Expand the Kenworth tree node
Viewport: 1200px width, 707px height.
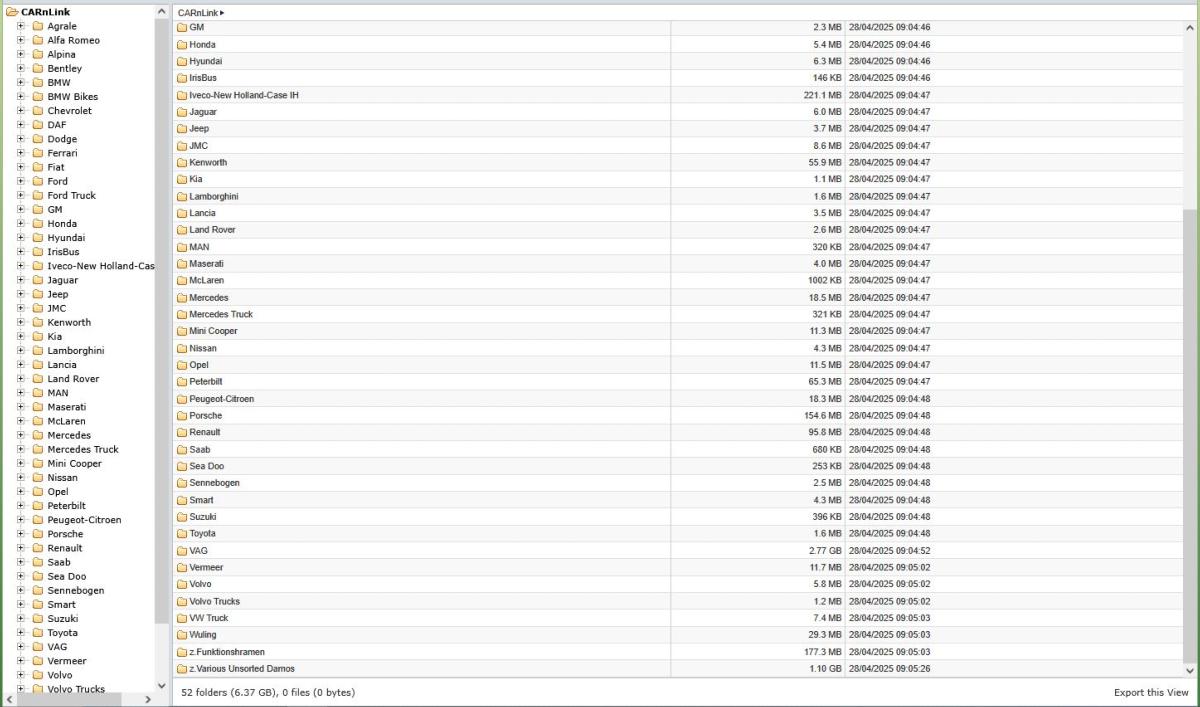21,322
